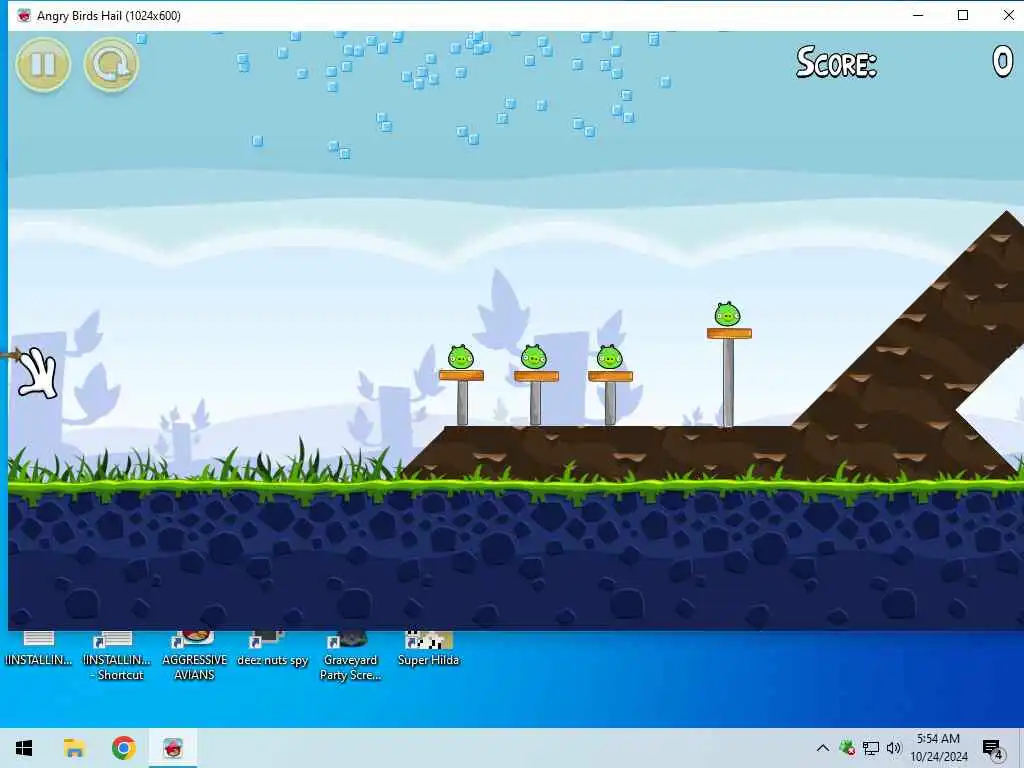Launch Google Chrome from the taskbar
The width and height of the screenshot is (1024, 768).
click(123, 748)
